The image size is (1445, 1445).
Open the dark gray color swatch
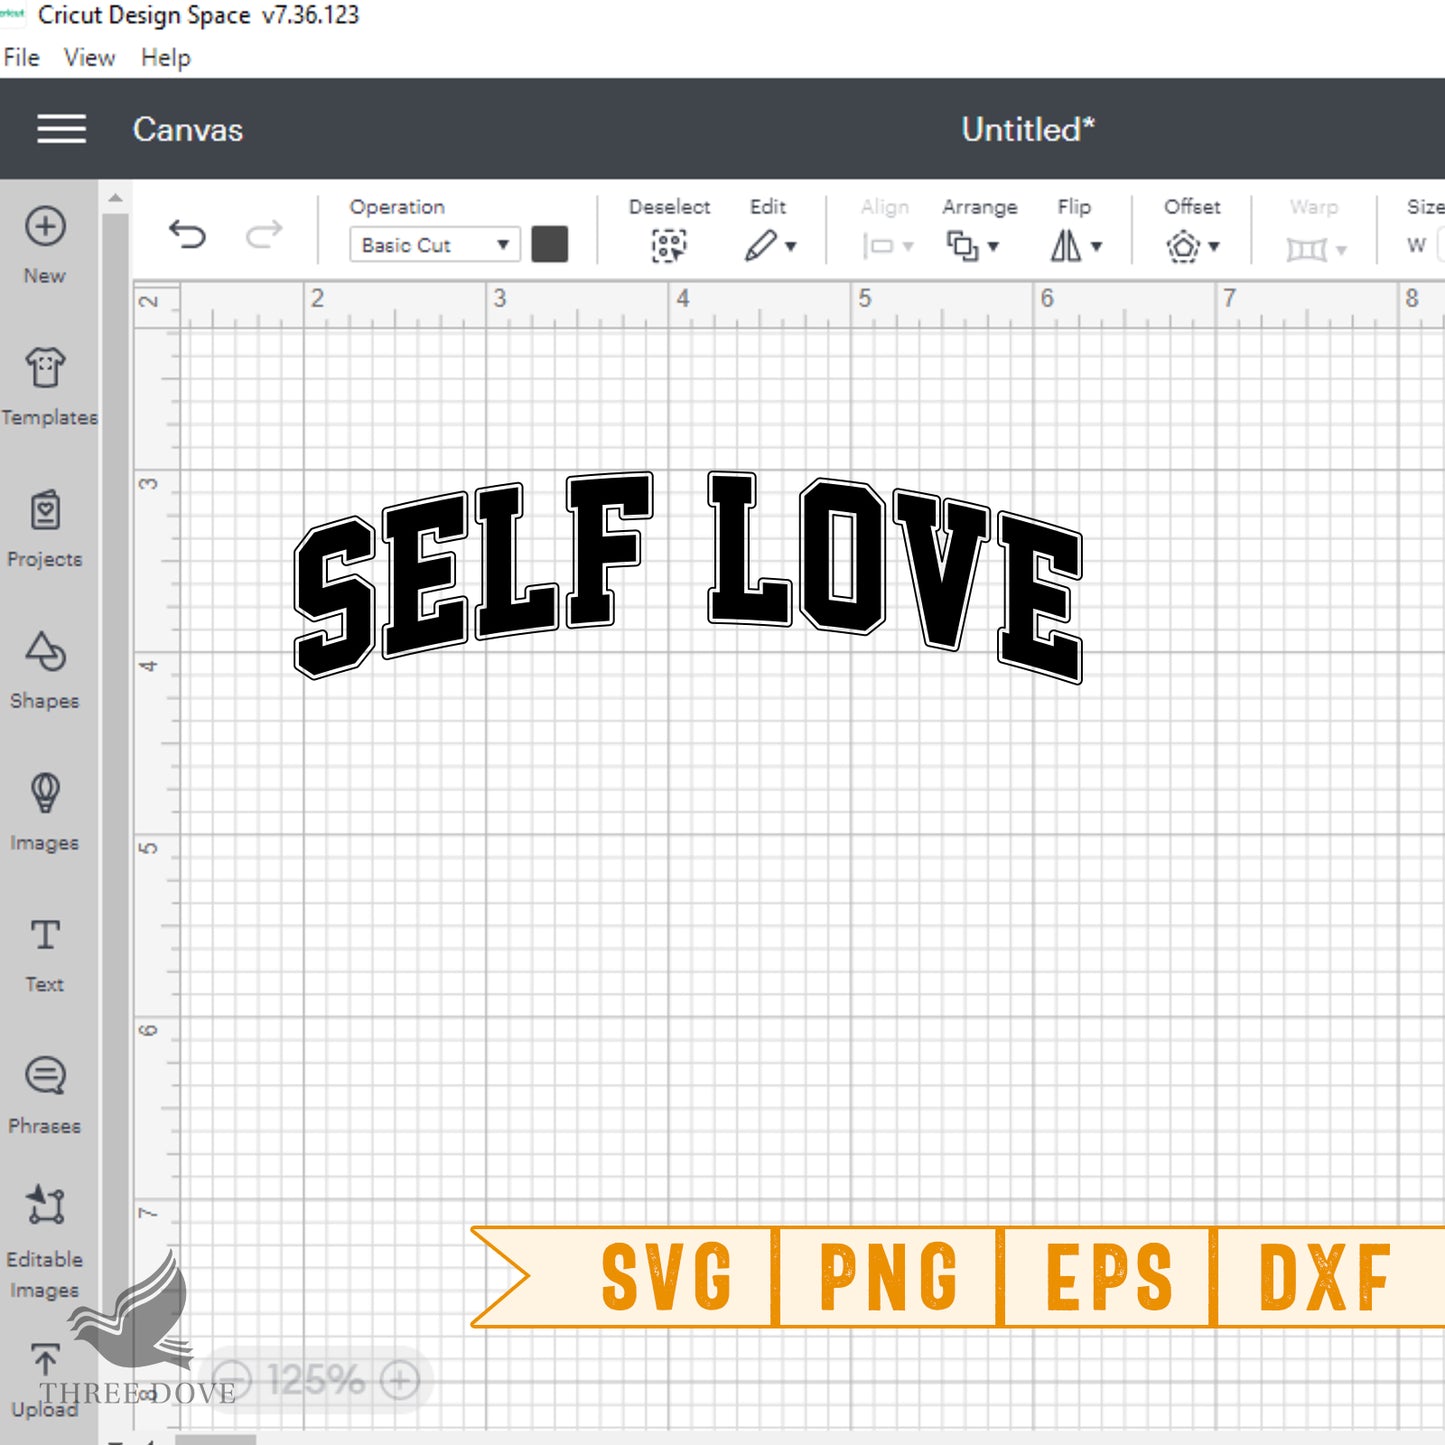550,244
